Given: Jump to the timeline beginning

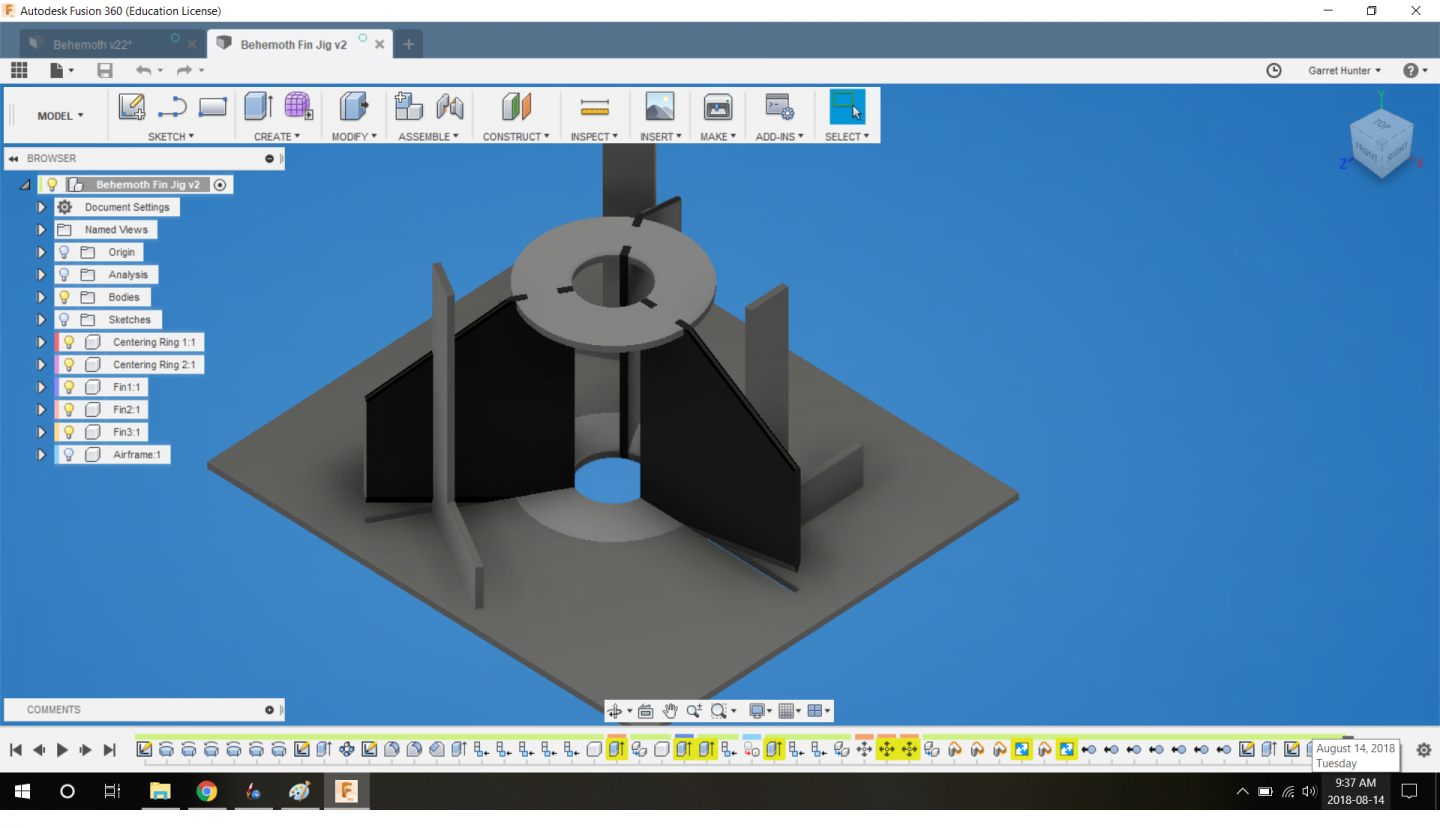Looking at the screenshot, I should [x=16, y=750].
